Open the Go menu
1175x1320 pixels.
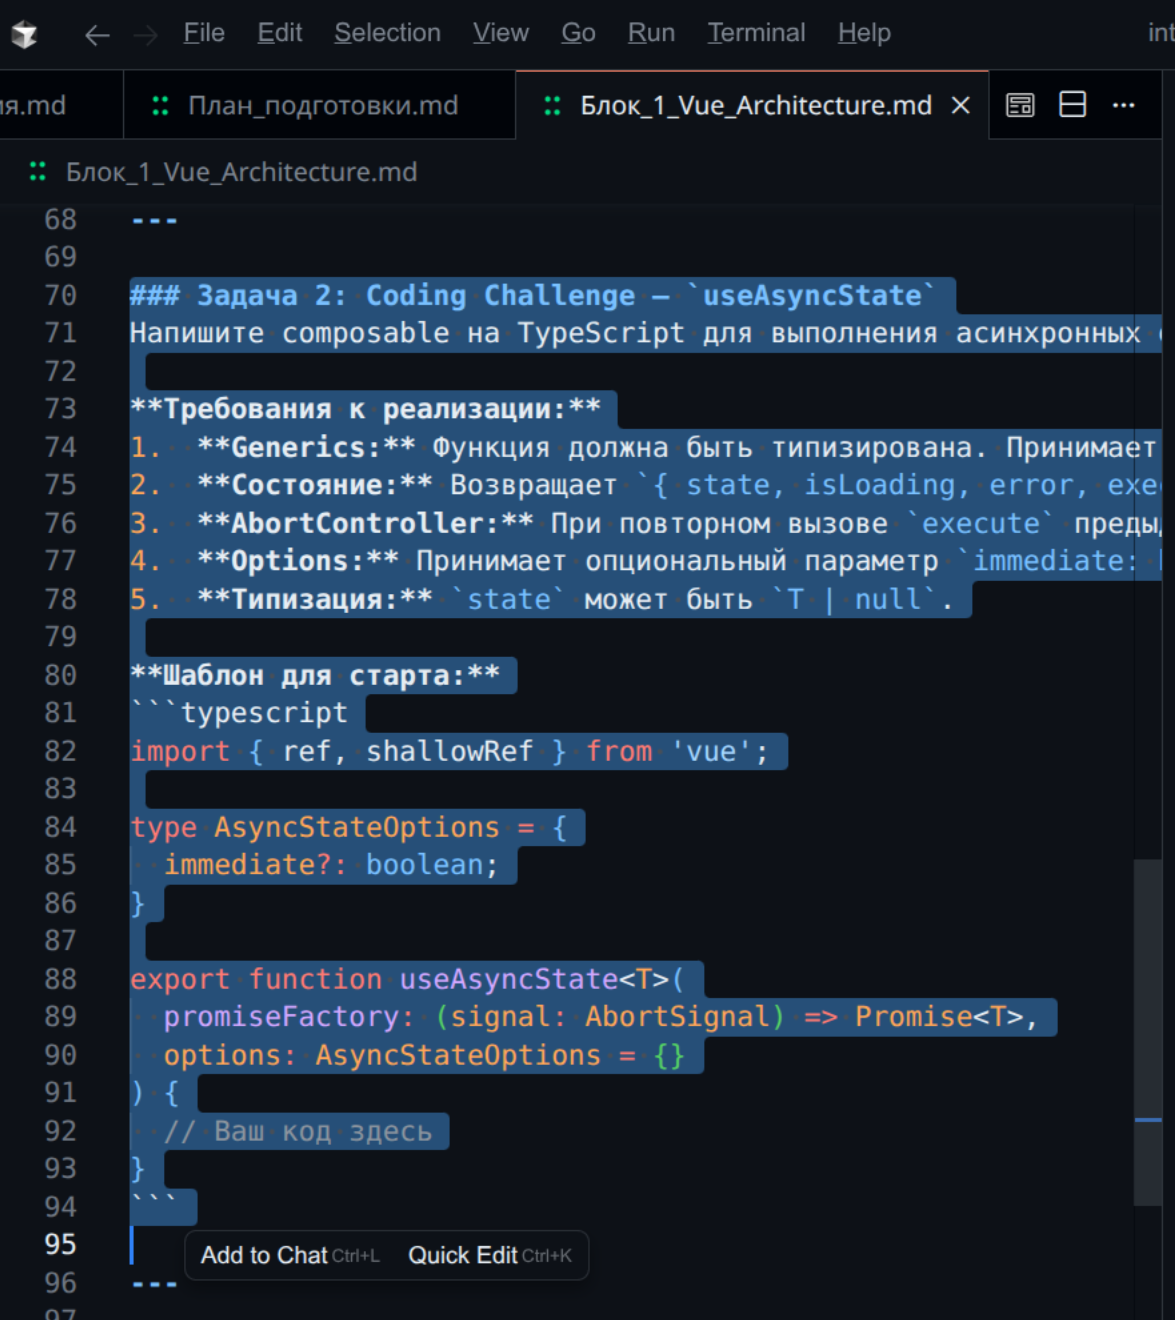tap(578, 33)
